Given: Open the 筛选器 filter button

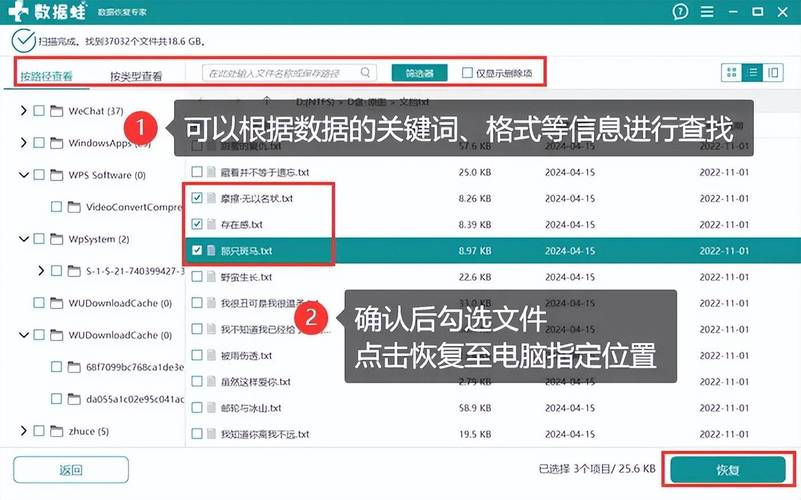Looking at the screenshot, I should 419,73.
